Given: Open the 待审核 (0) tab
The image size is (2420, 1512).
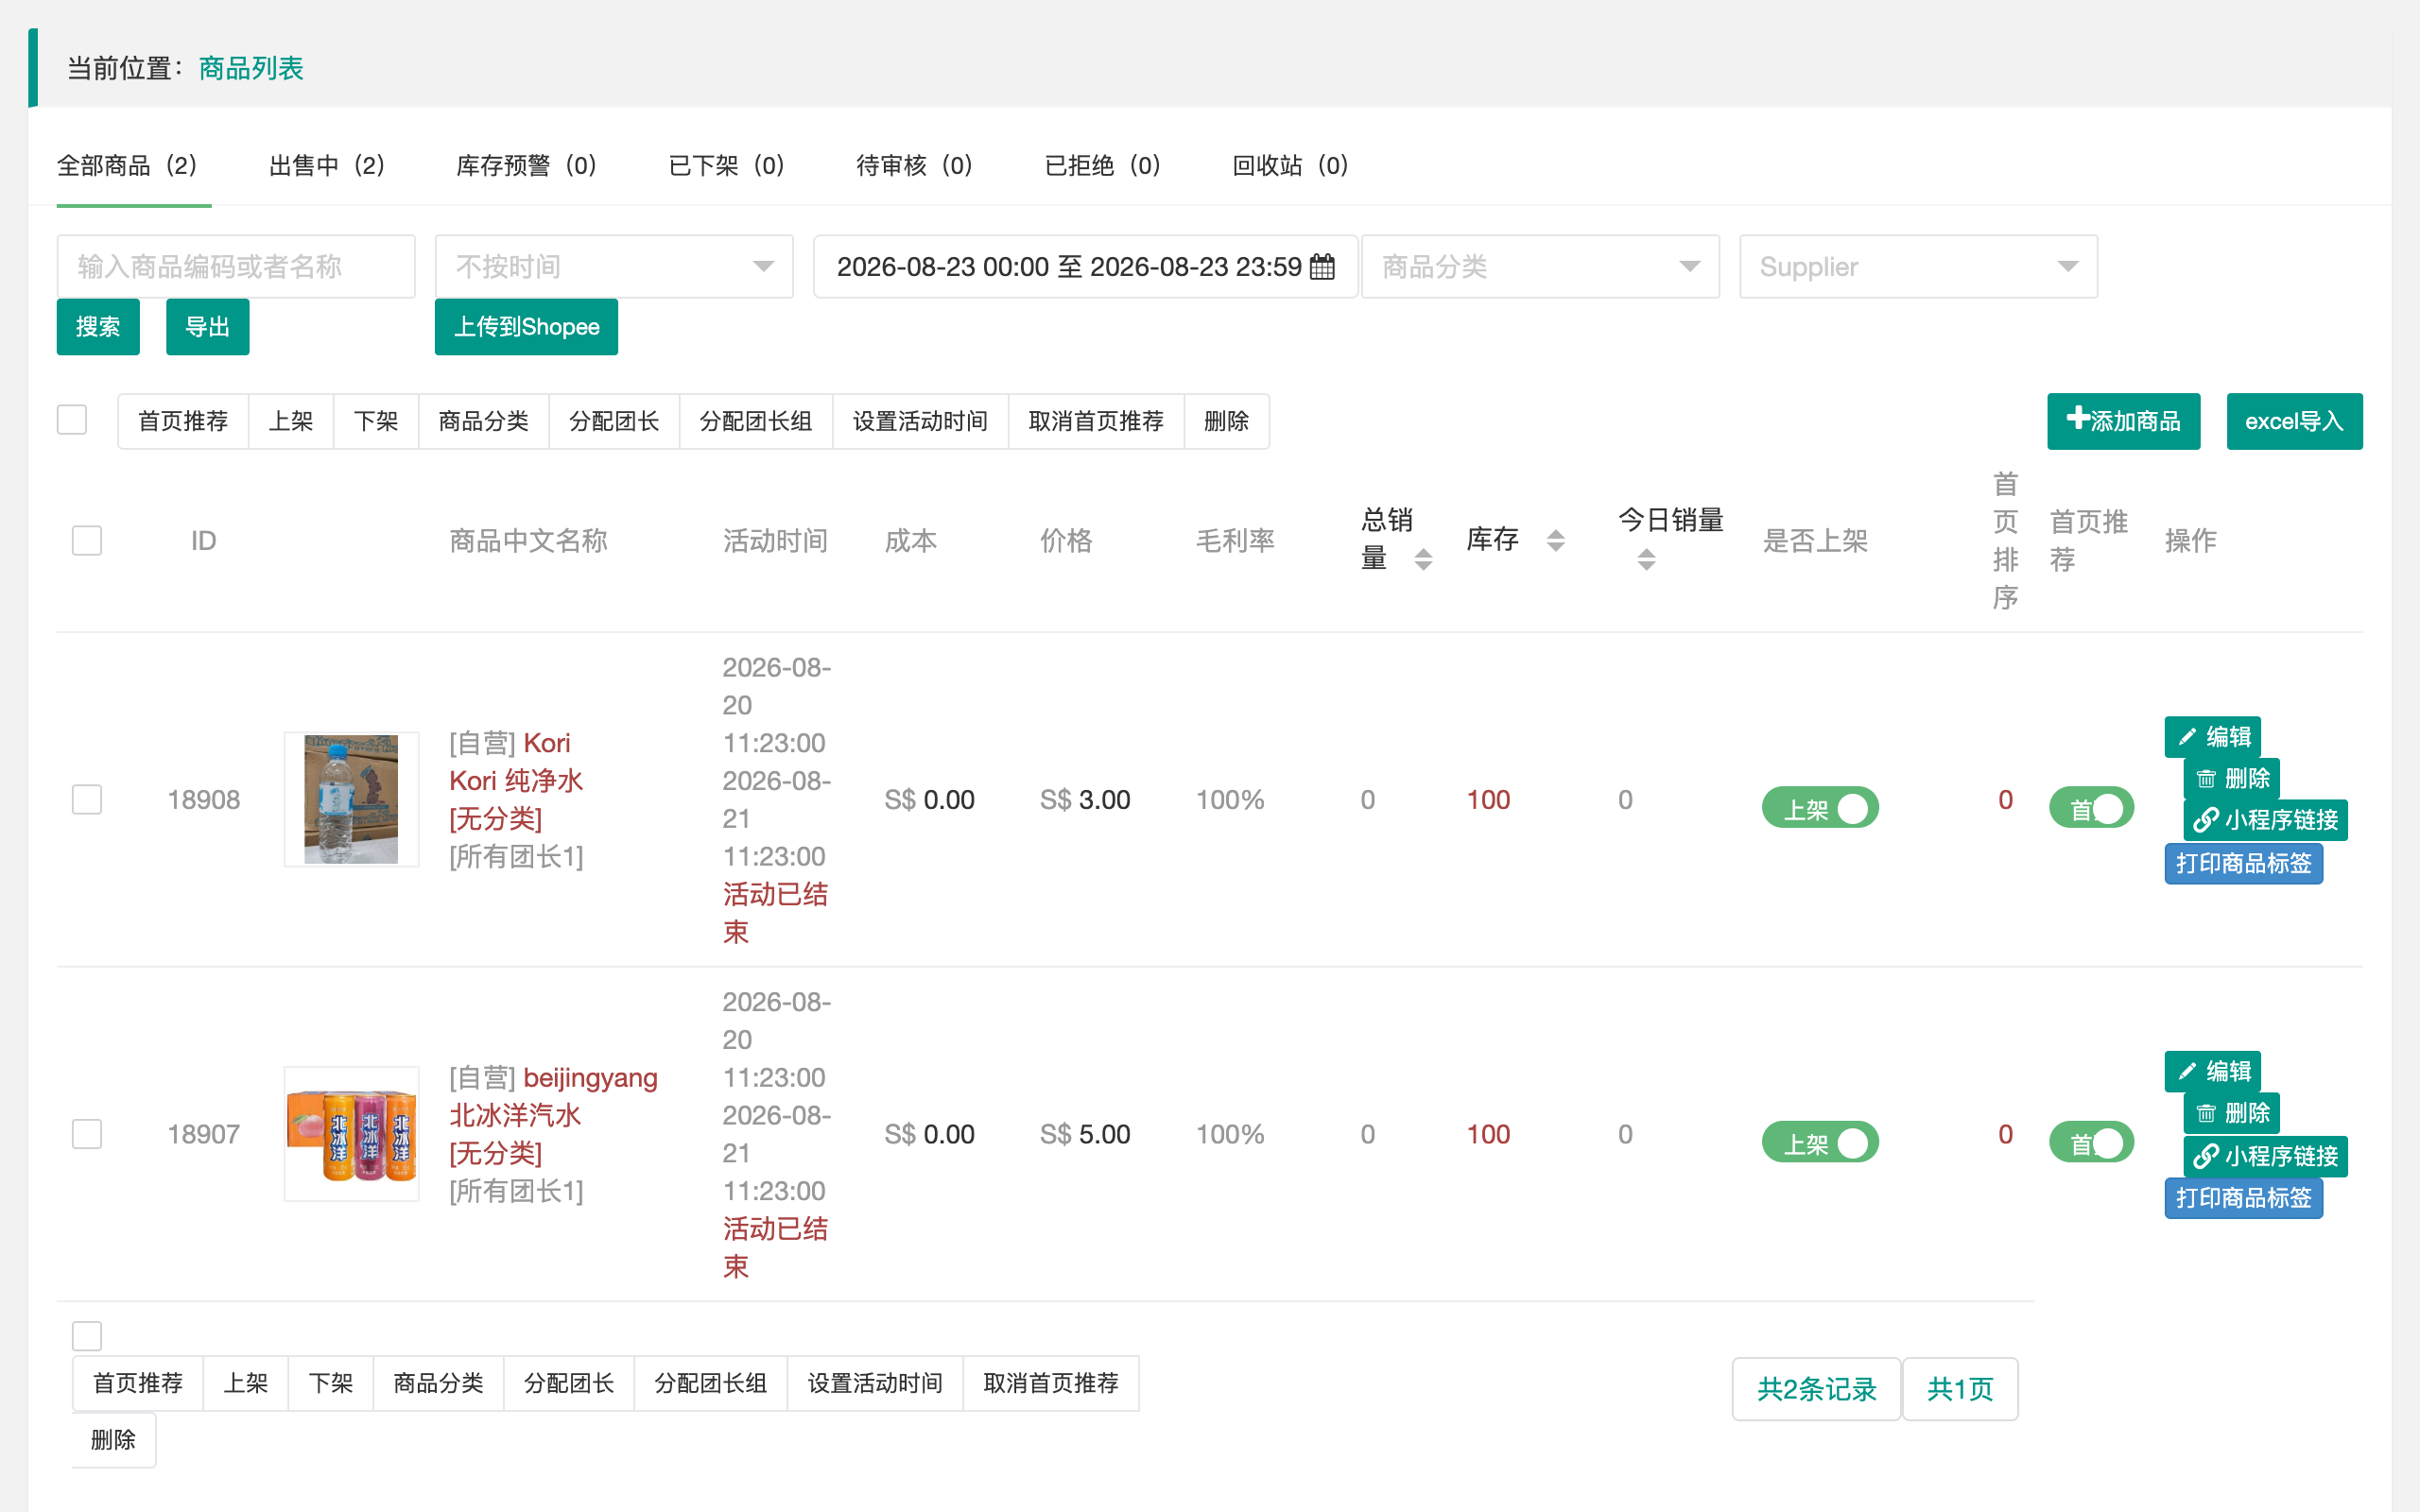Looking at the screenshot, I should coord(914,165).
